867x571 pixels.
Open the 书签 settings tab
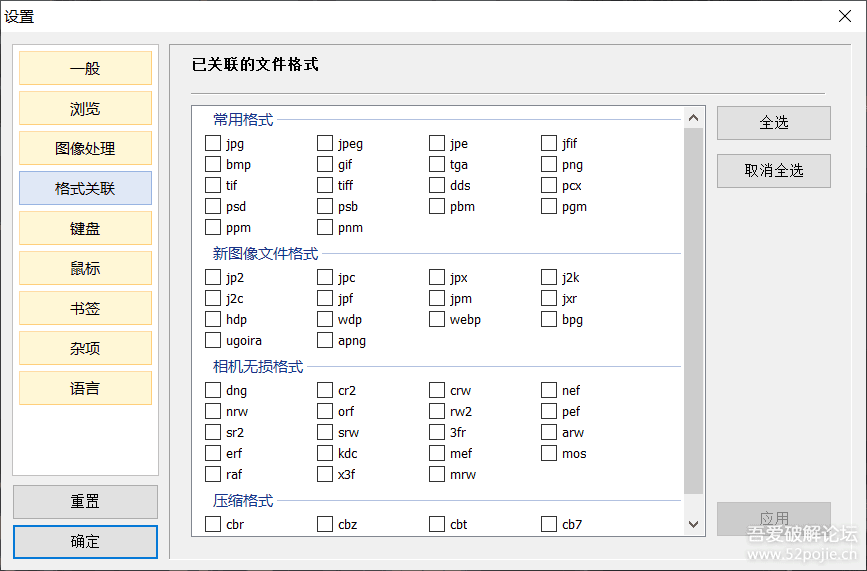point(85,308)
